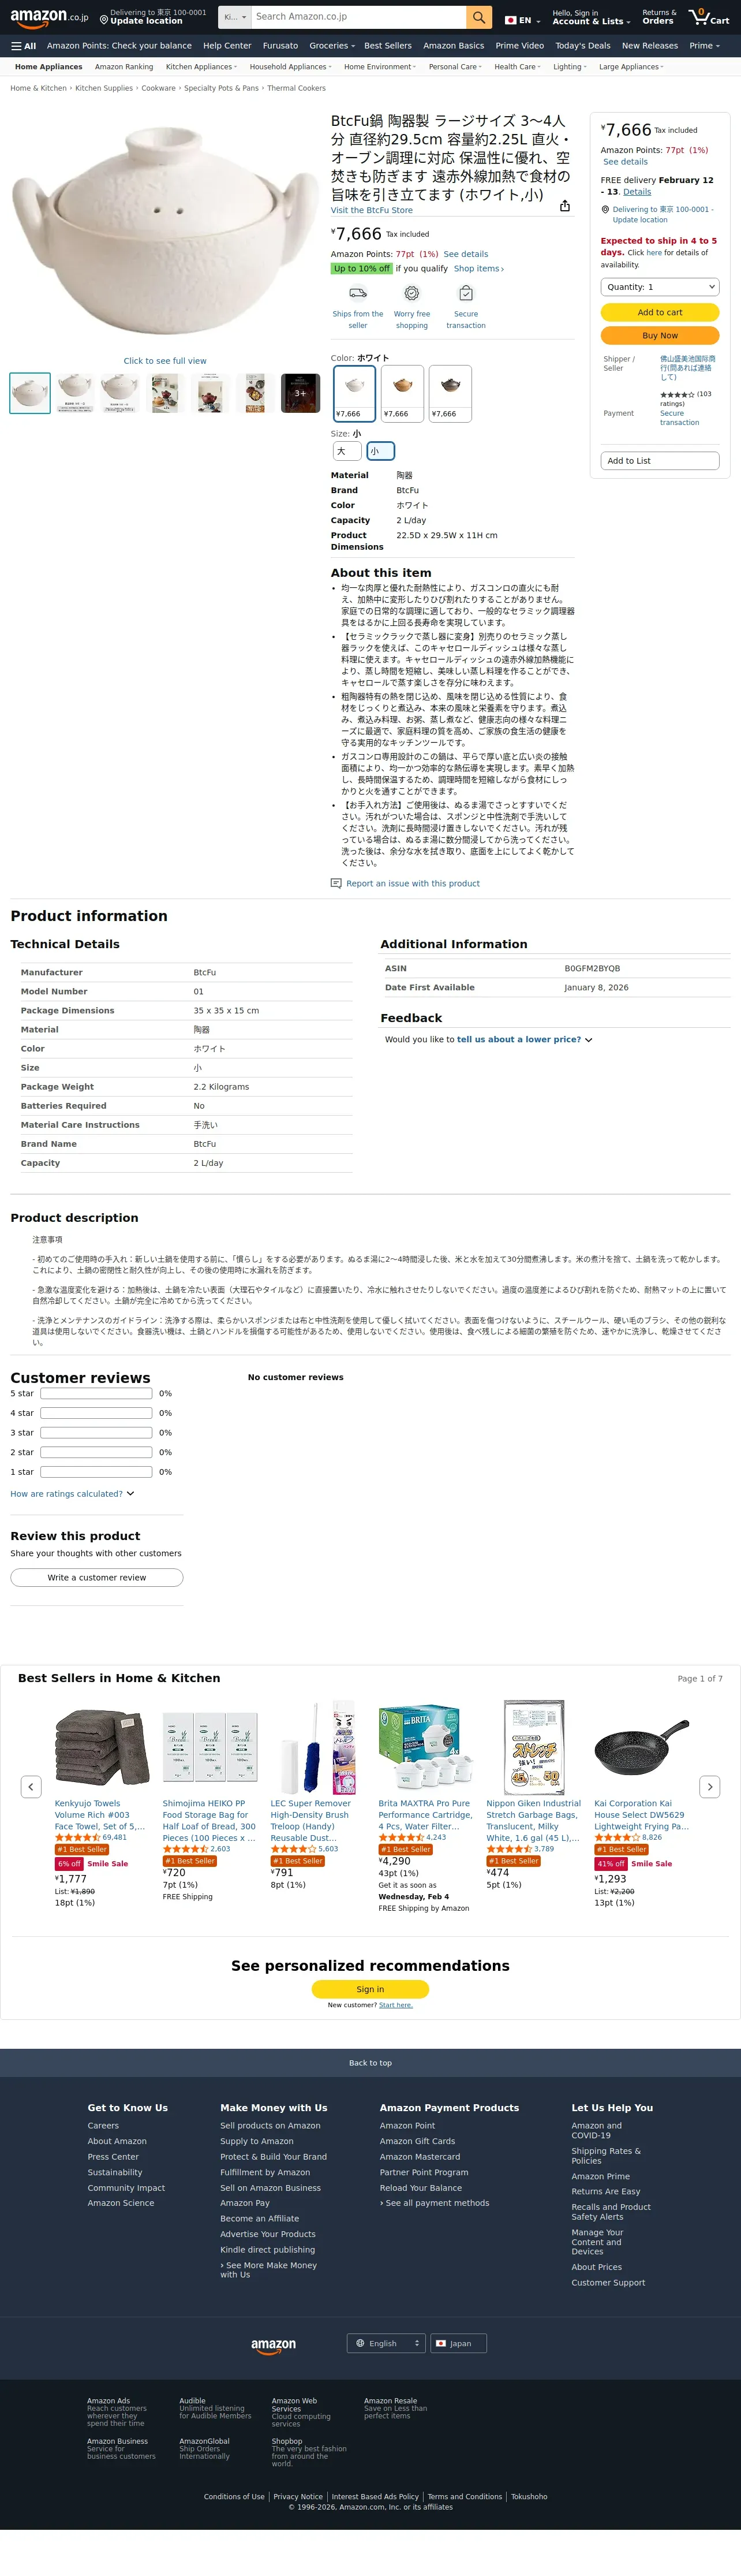Open Kenkyujo Towels product image
This screenshot has height=2576, width=741.
click(103, 1747)
